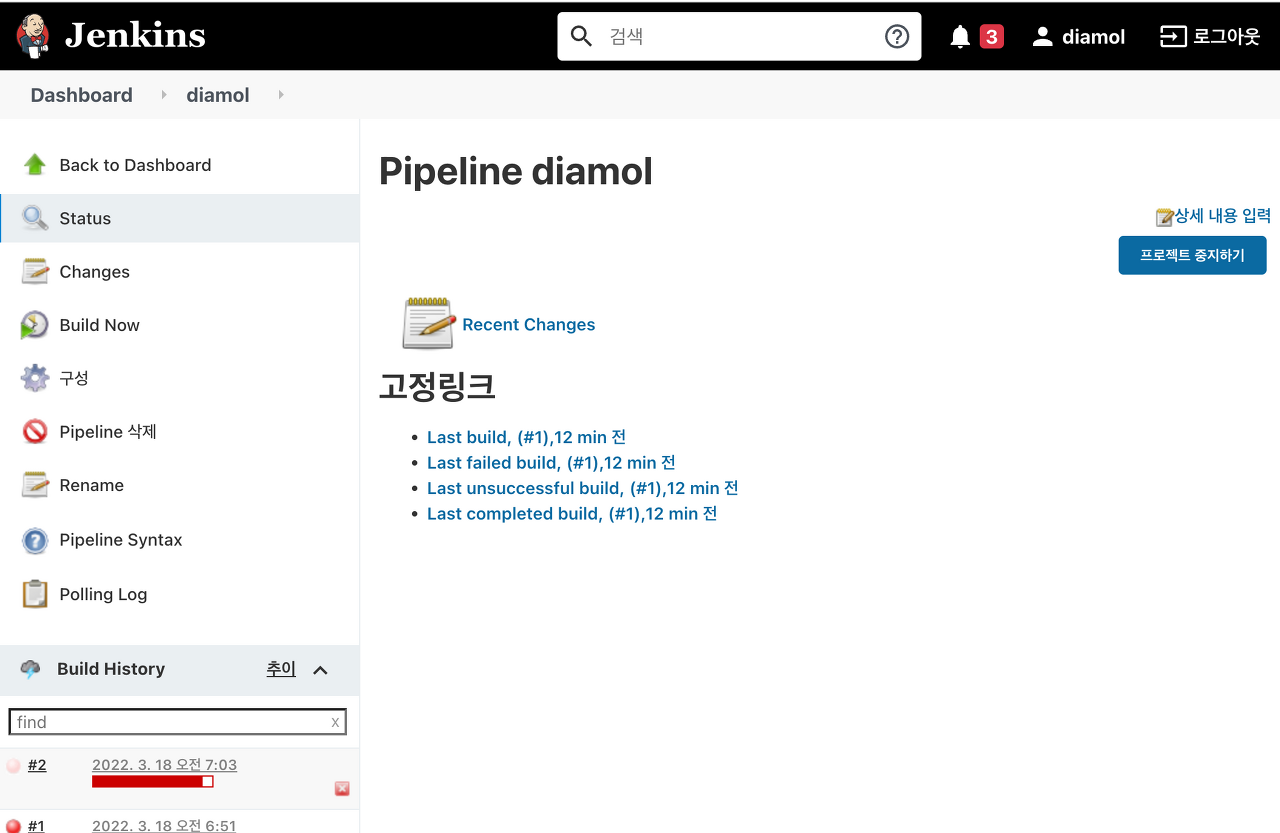Click the 고정링크 heading
The height and width of the screenshot is (833, 1280).
tap(437, 385)
